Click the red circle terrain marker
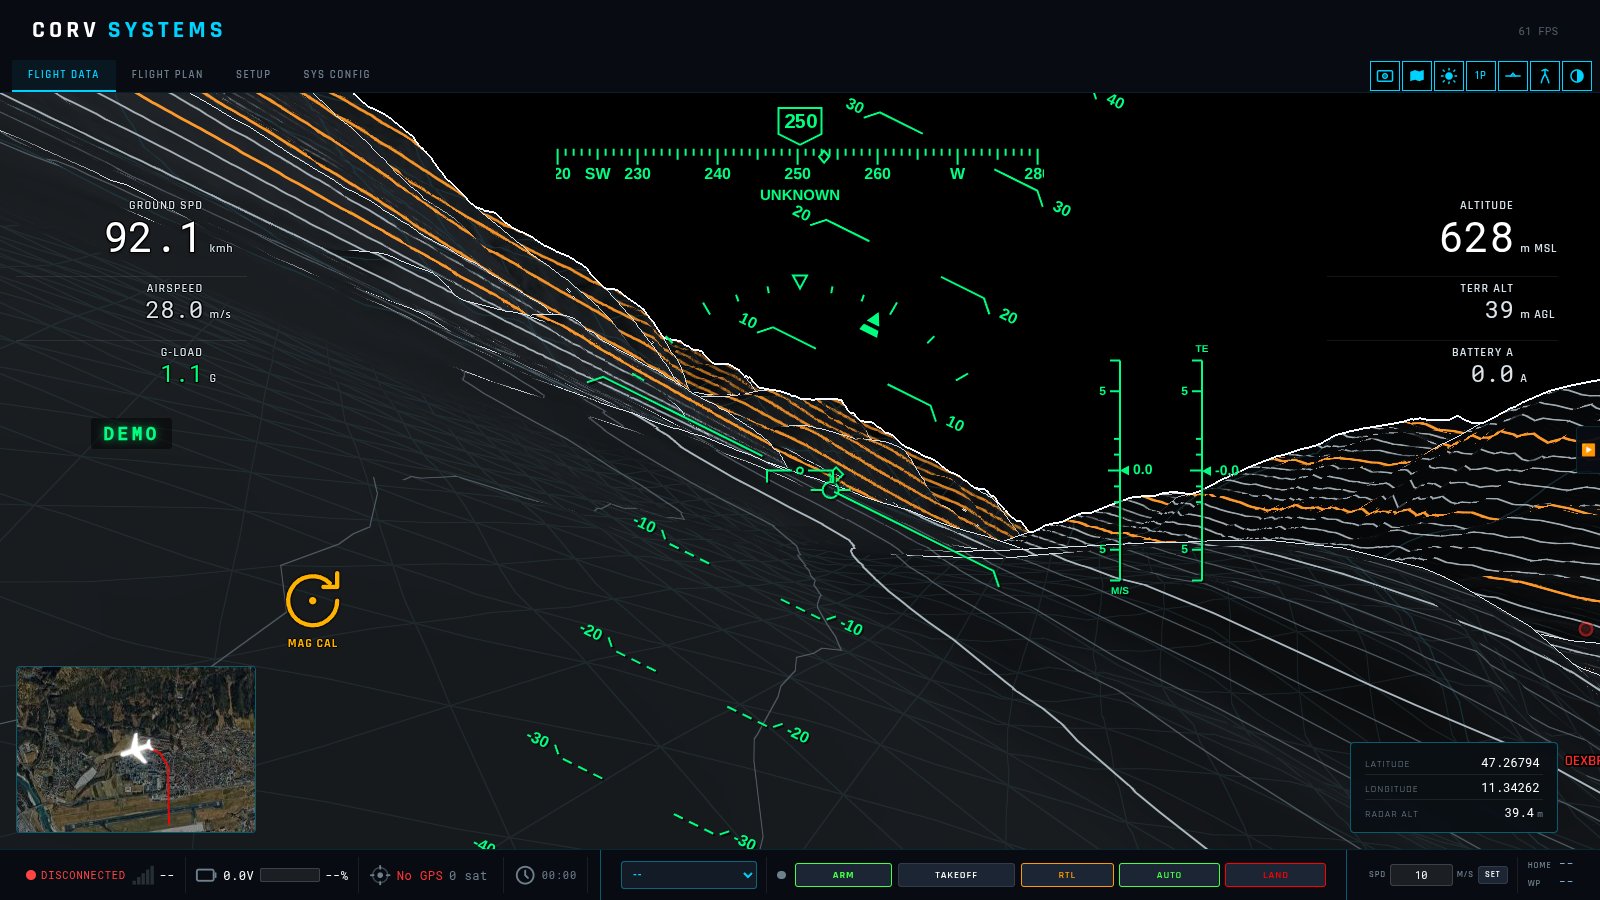Image resolution: width=1600 pixels, height=900 pixels. point(1586,629)
